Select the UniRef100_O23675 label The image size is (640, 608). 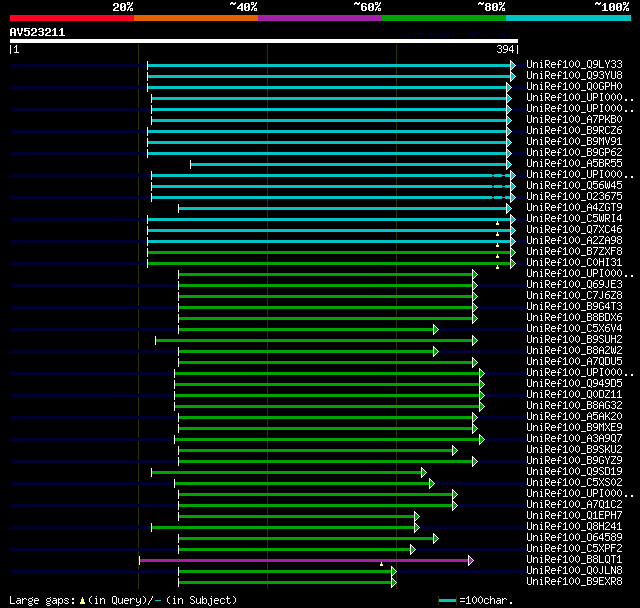[x=574, y=197]
